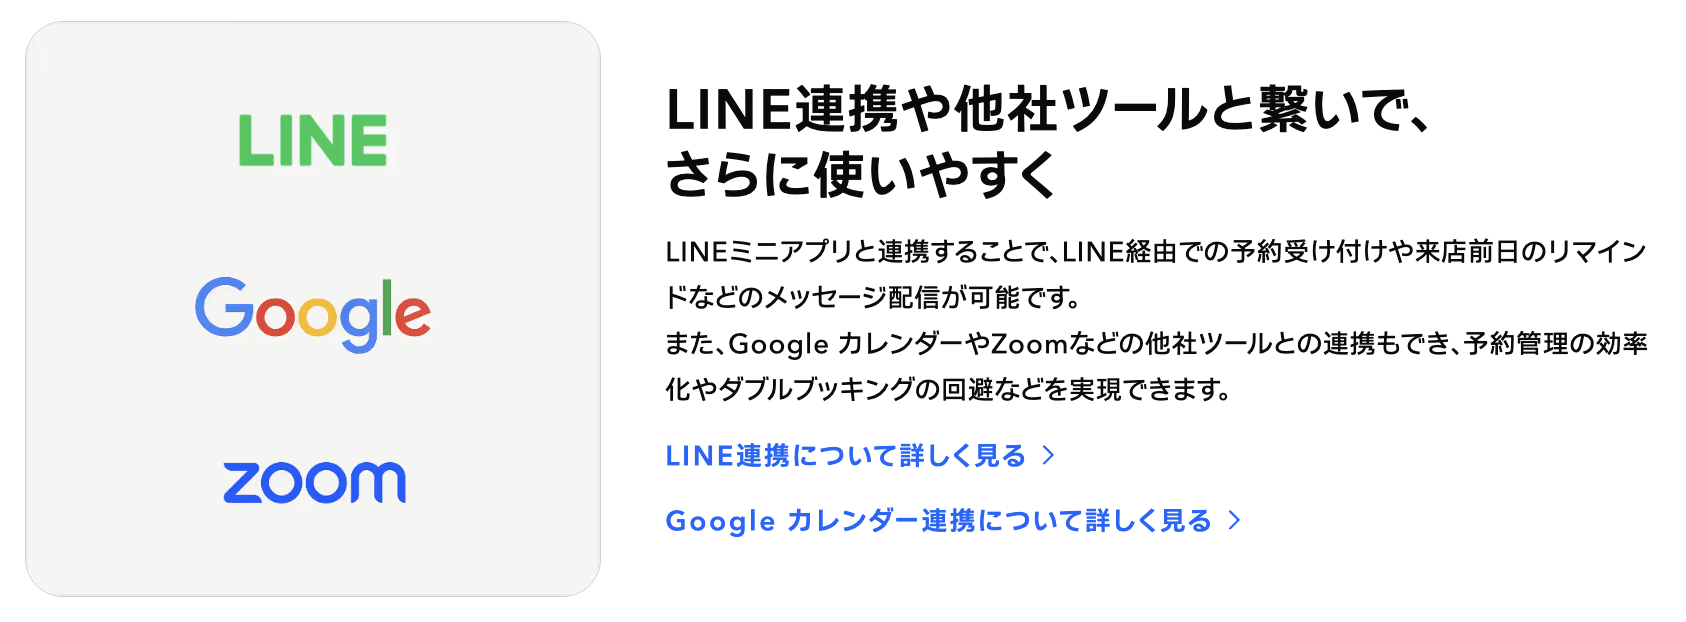
Task: Click the paragraph line starting ドなどのメッセージ配信
Action: (872, 298)
